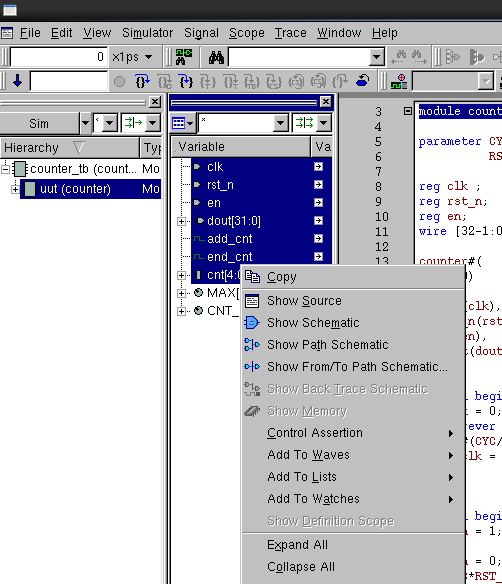Choose Show Source from context menu
This screenshot has width=502, height=584.
(353, 301)
